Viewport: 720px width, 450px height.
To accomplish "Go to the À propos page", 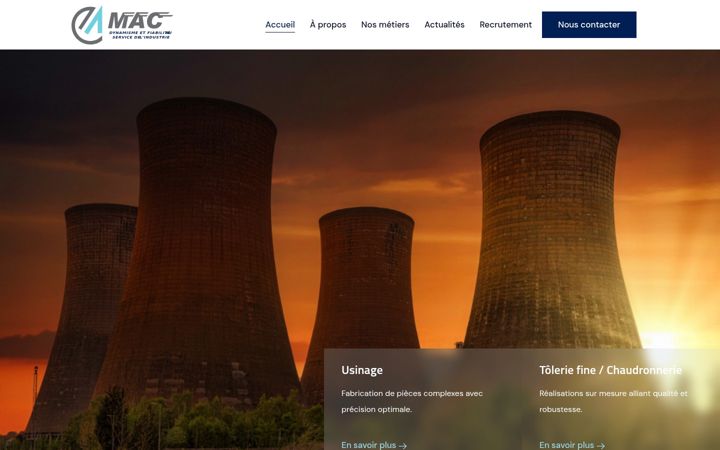I will click(328, 25).
